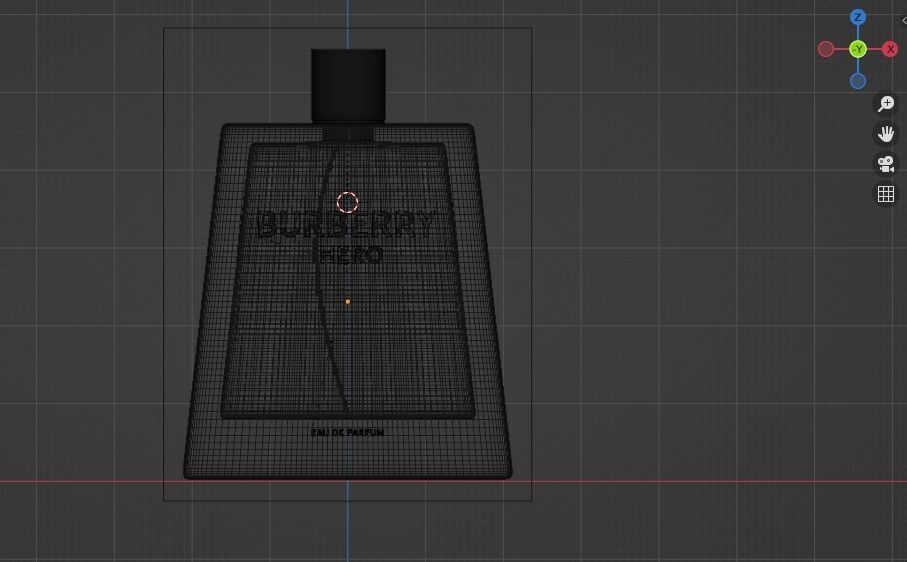Click the 3D cursor crosshair circle

click(348, 202)
